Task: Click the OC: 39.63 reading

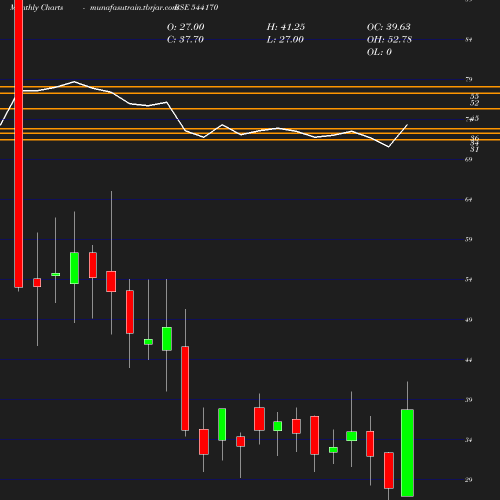Action: (x=389, y=27)
